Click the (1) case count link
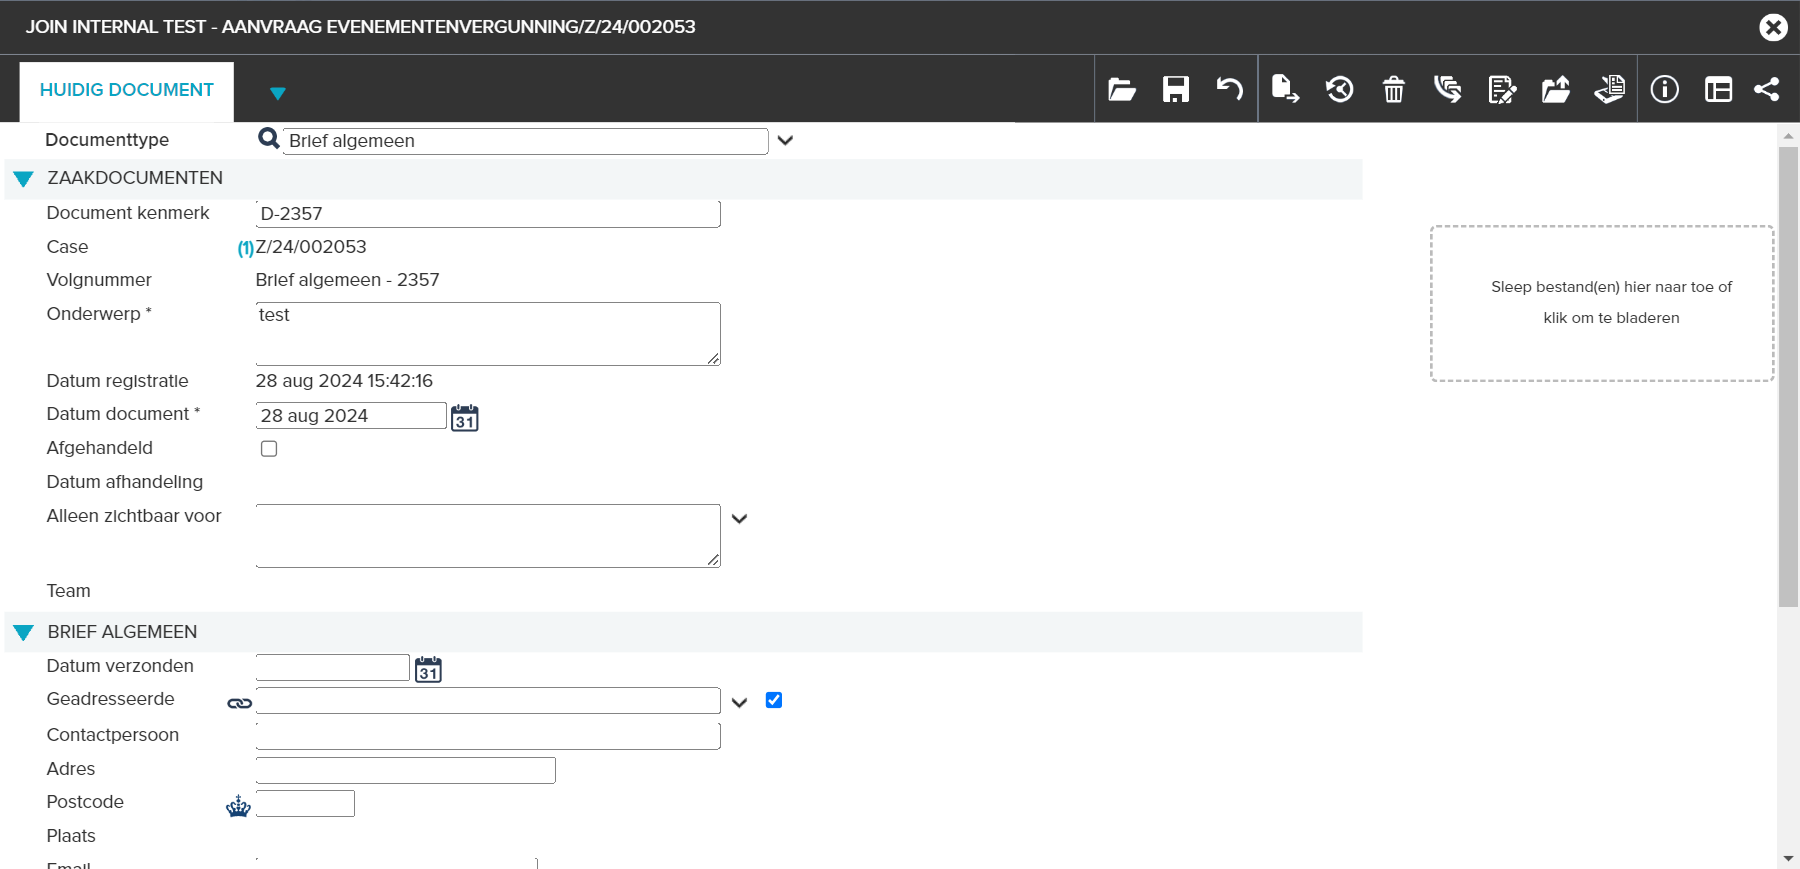The height and width of the screenshot is (869, 1800). click(x=245, y=248)
